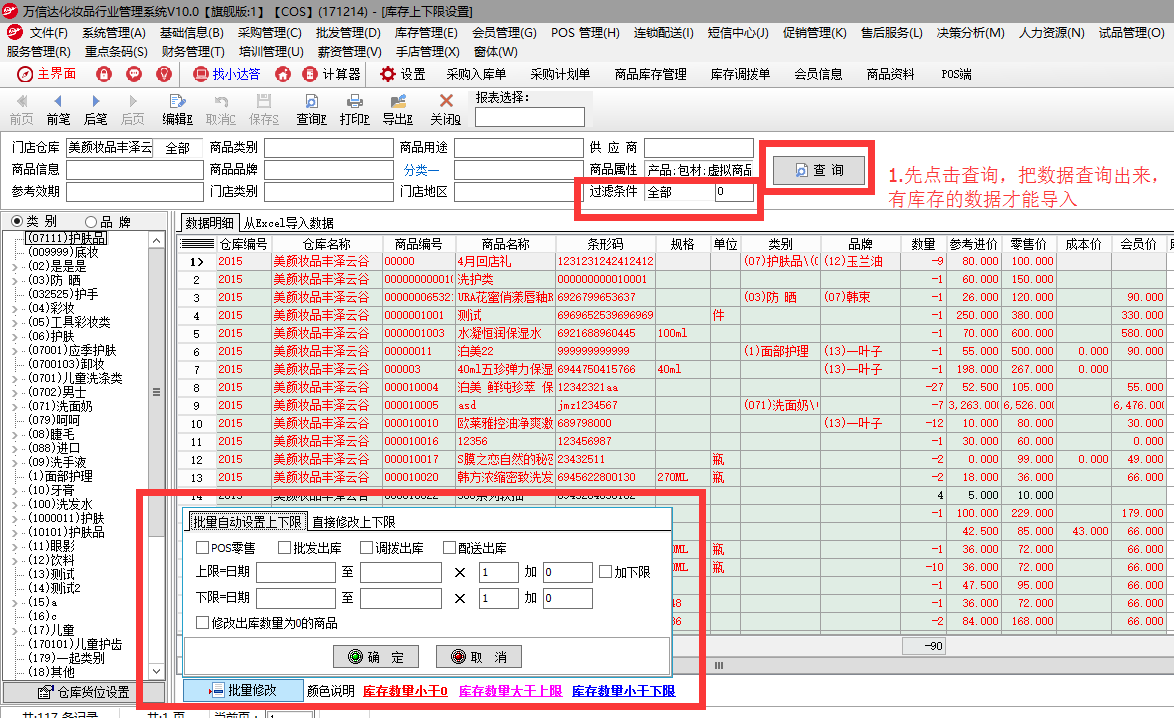
Task: Check the 加下限 checkbox
Action: click(605, 573)
